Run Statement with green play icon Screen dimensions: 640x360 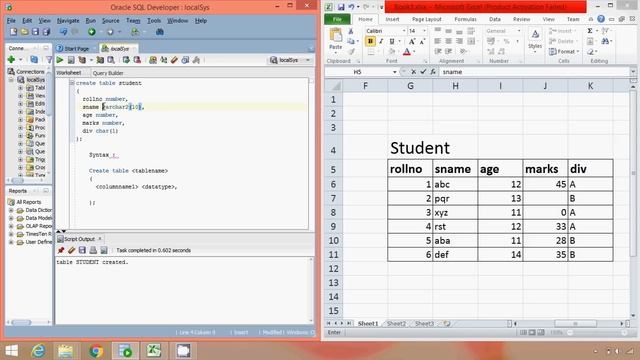[x=60, y=60]
